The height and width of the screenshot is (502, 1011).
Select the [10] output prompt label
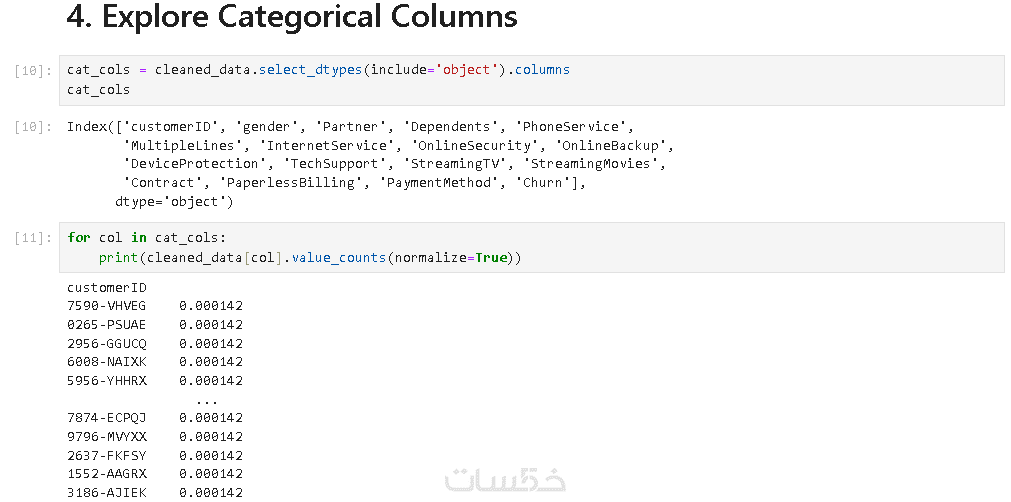[x=34, y=127]
